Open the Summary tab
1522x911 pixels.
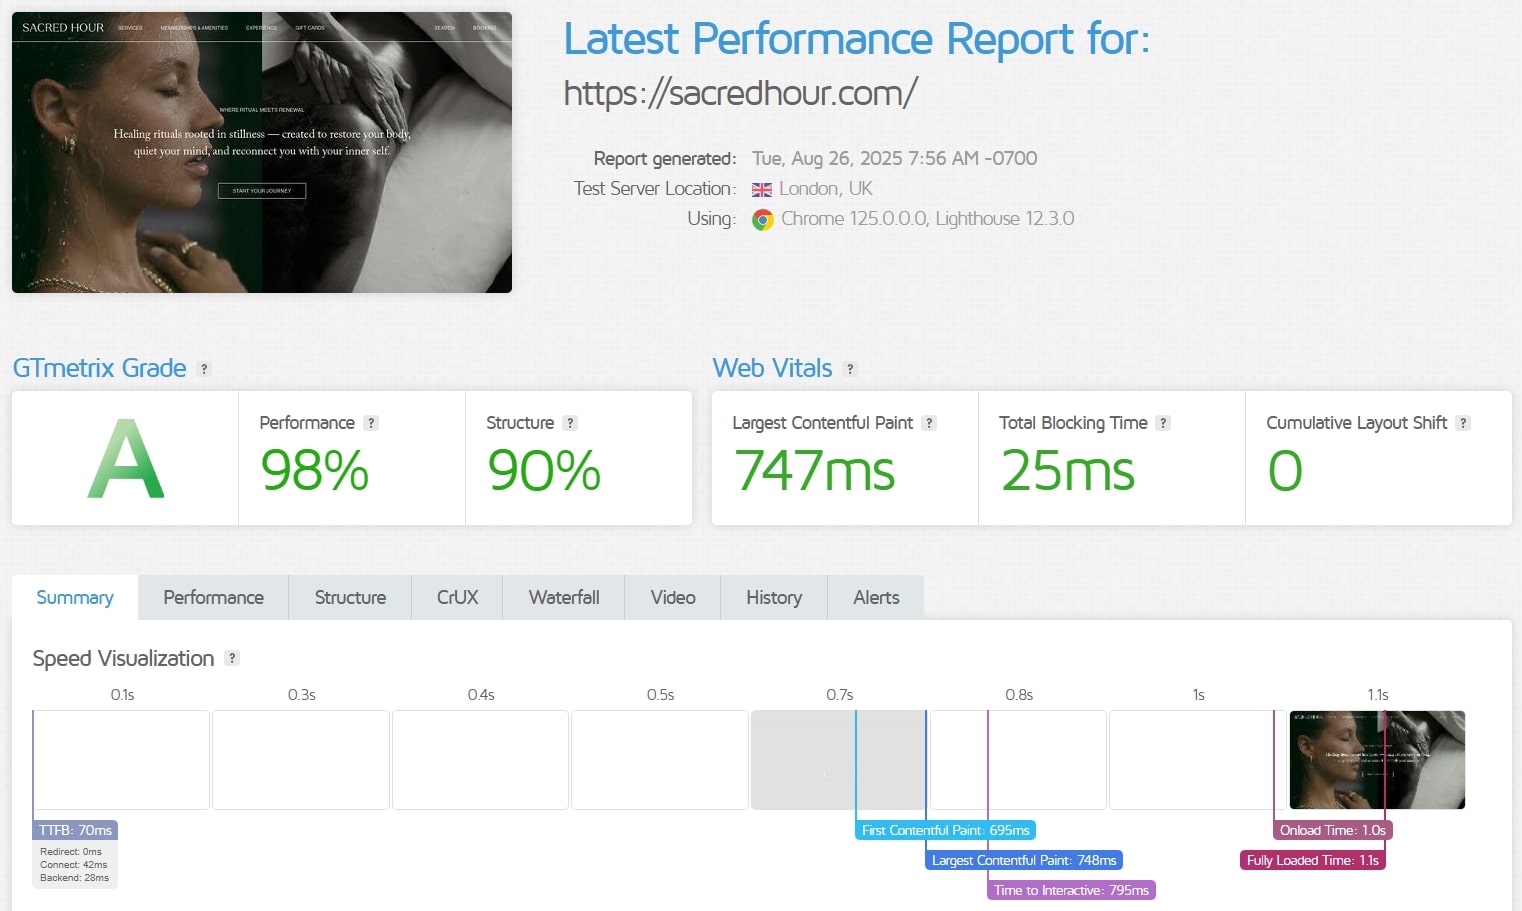coord(75,597)
